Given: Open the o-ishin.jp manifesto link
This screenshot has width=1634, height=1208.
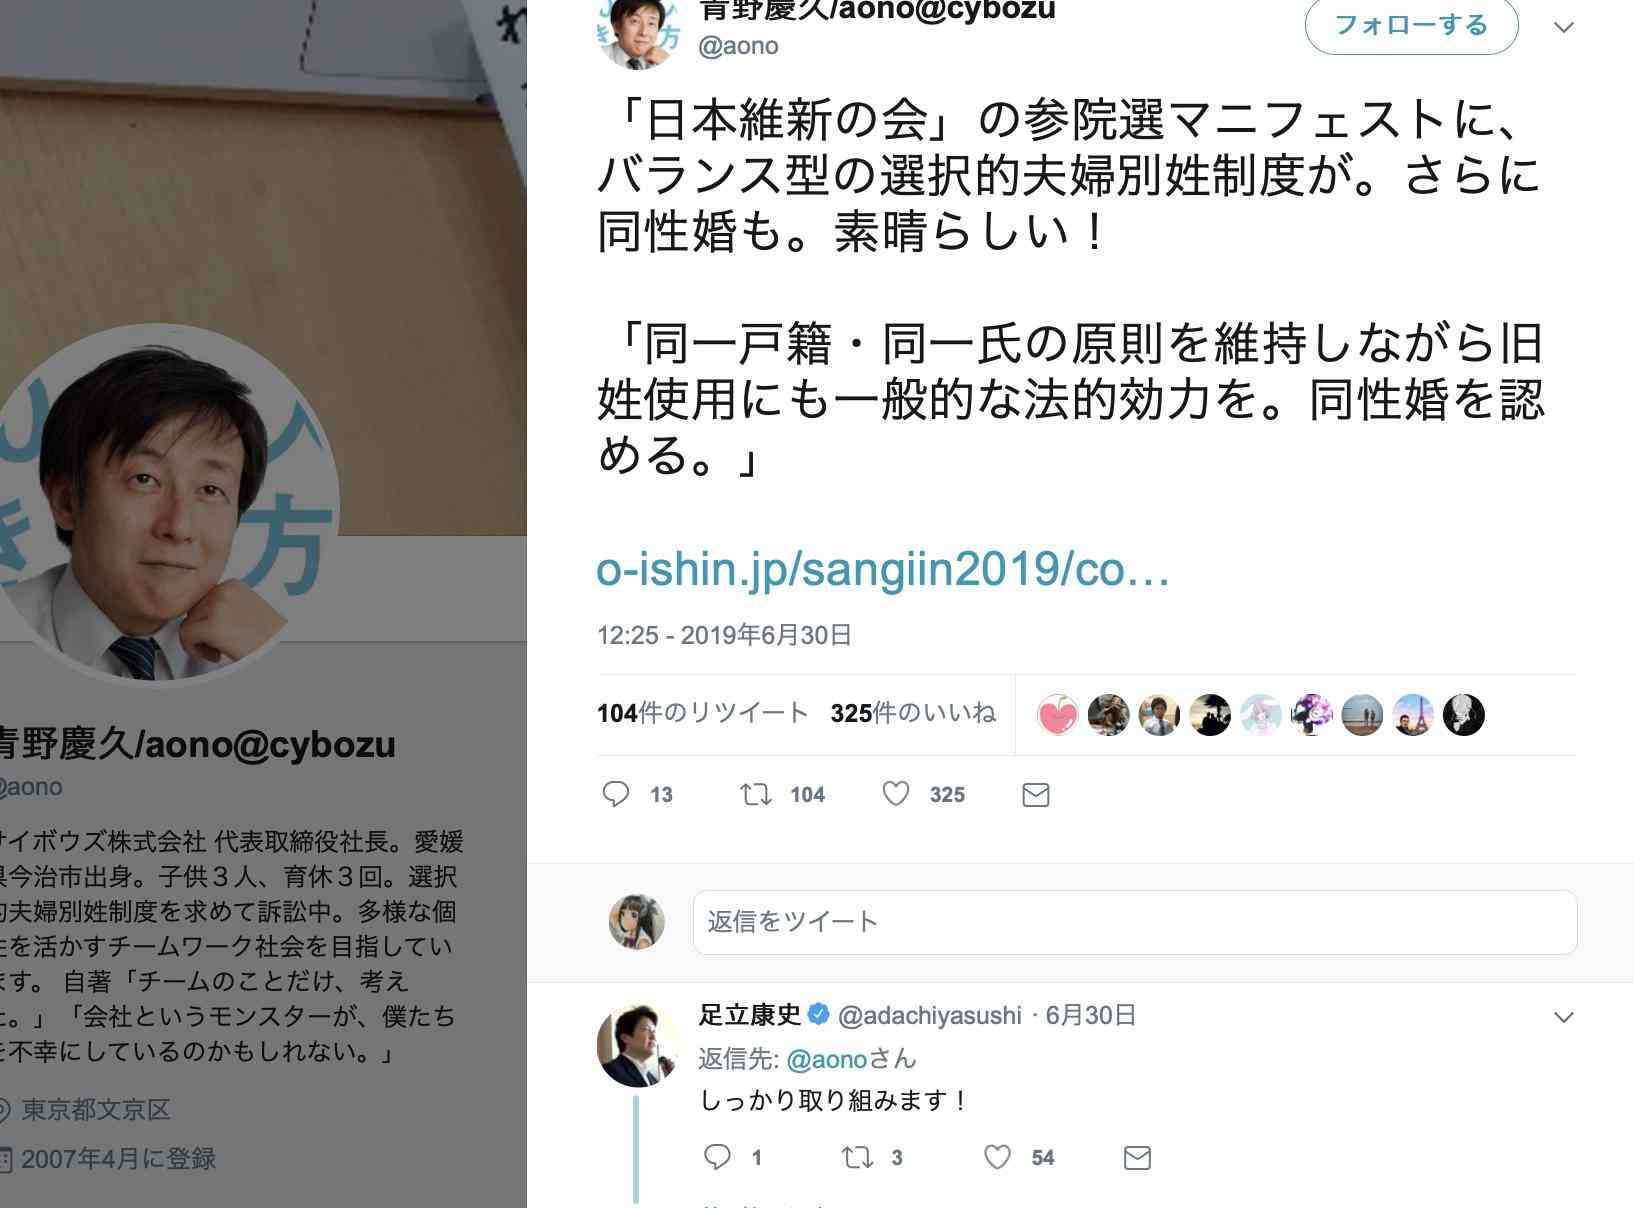Looking at the screenshot, I should click(x=883, y=569).
